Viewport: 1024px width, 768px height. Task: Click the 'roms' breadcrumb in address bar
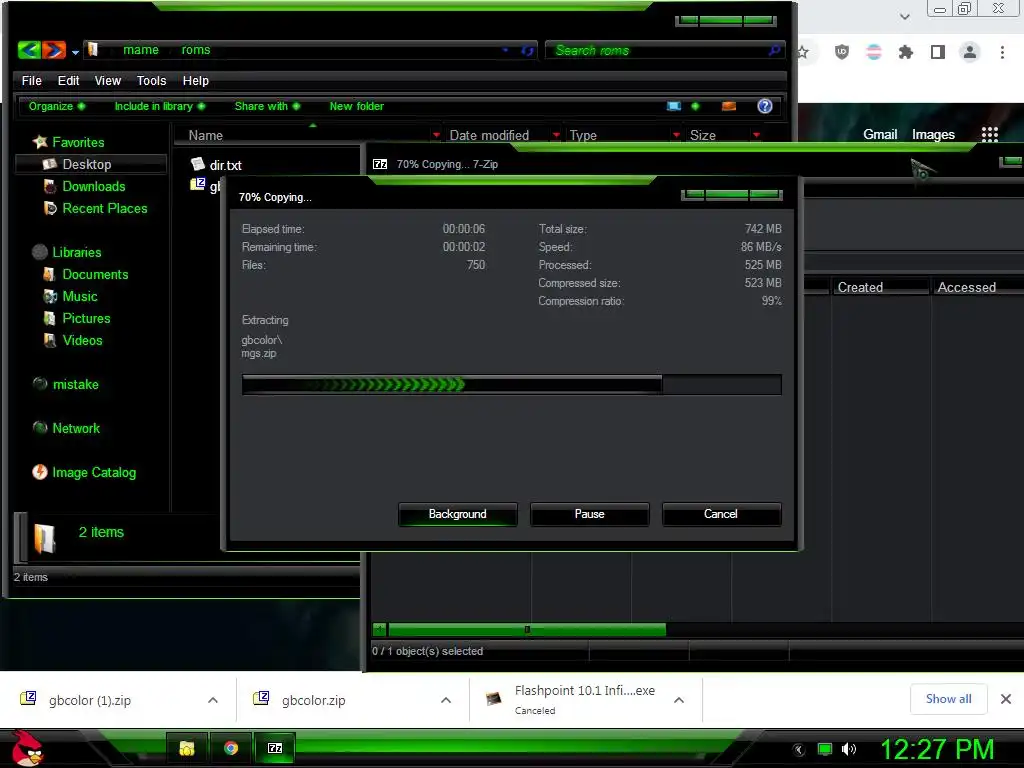click(196, 50)
